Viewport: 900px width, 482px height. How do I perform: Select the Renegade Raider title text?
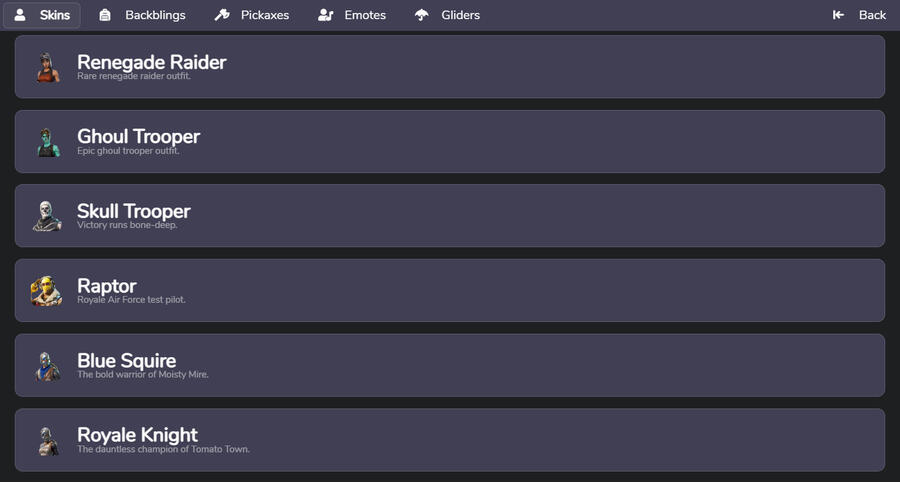(152, 62)
